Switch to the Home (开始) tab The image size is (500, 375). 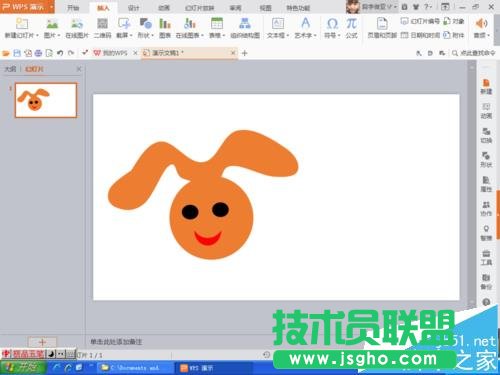pyautogui.click(x=73, y=8)
